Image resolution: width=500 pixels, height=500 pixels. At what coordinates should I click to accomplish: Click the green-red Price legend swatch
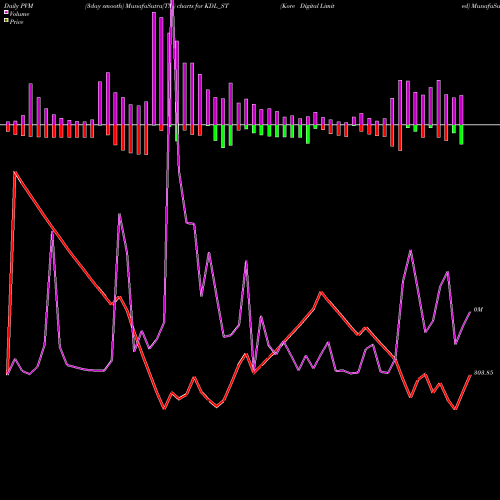point(6,20)
